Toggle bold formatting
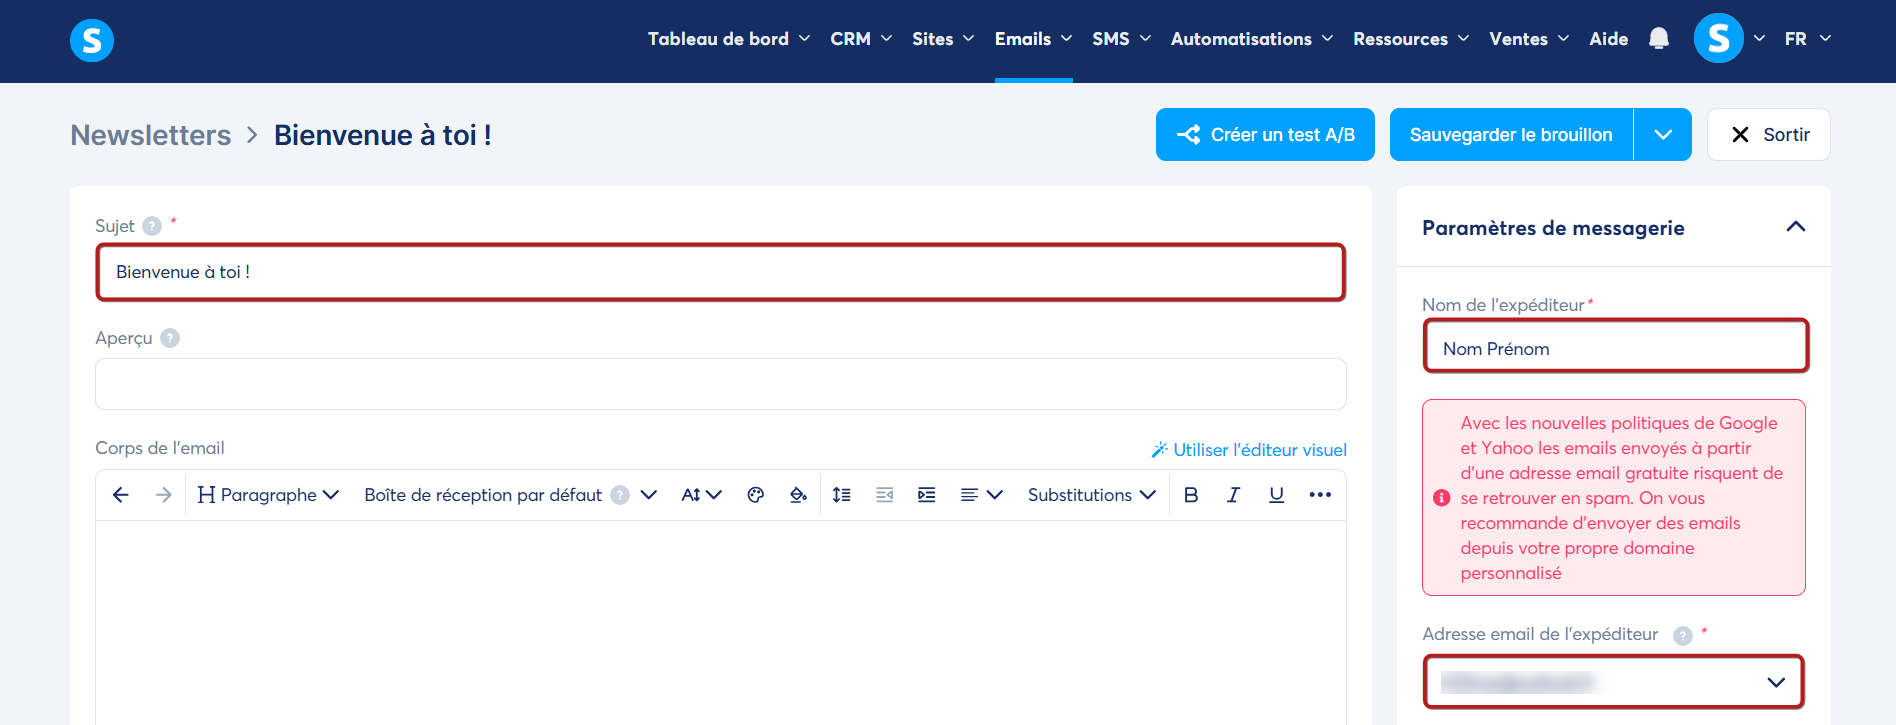Viewport: 1896px width, 725px height. 1191,495
